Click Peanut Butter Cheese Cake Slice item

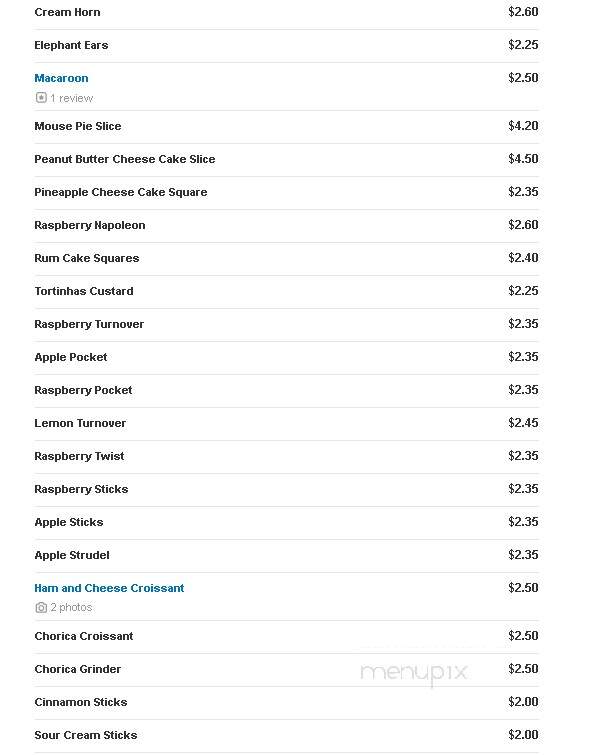[125, 159]
